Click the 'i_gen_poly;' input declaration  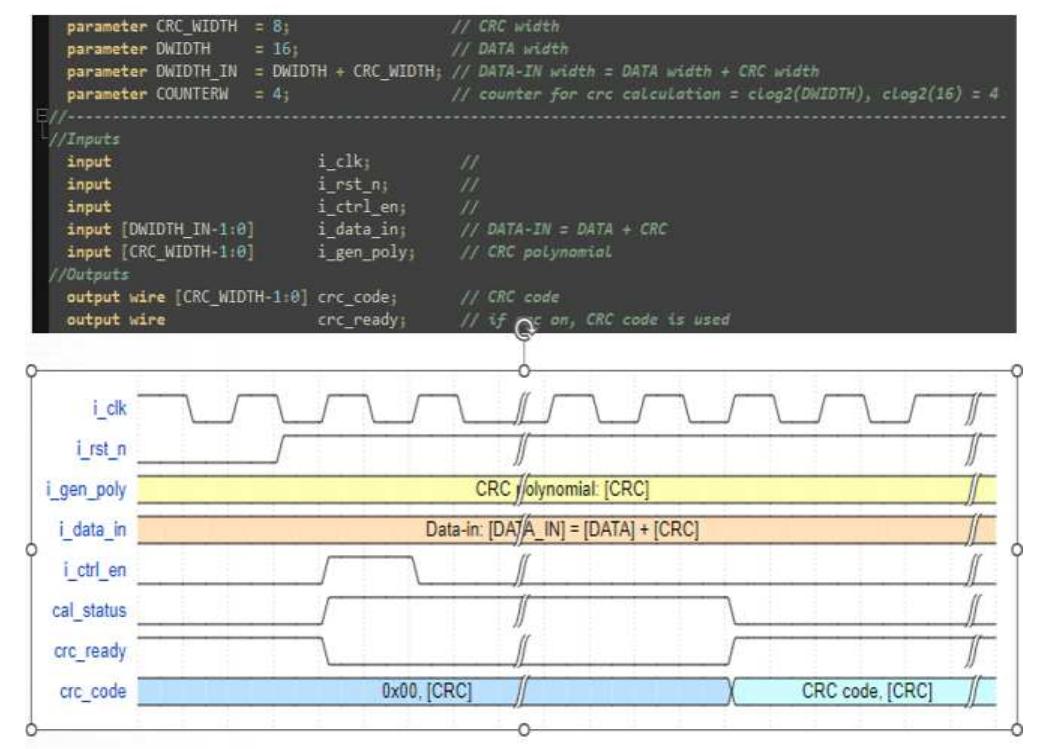366,252
